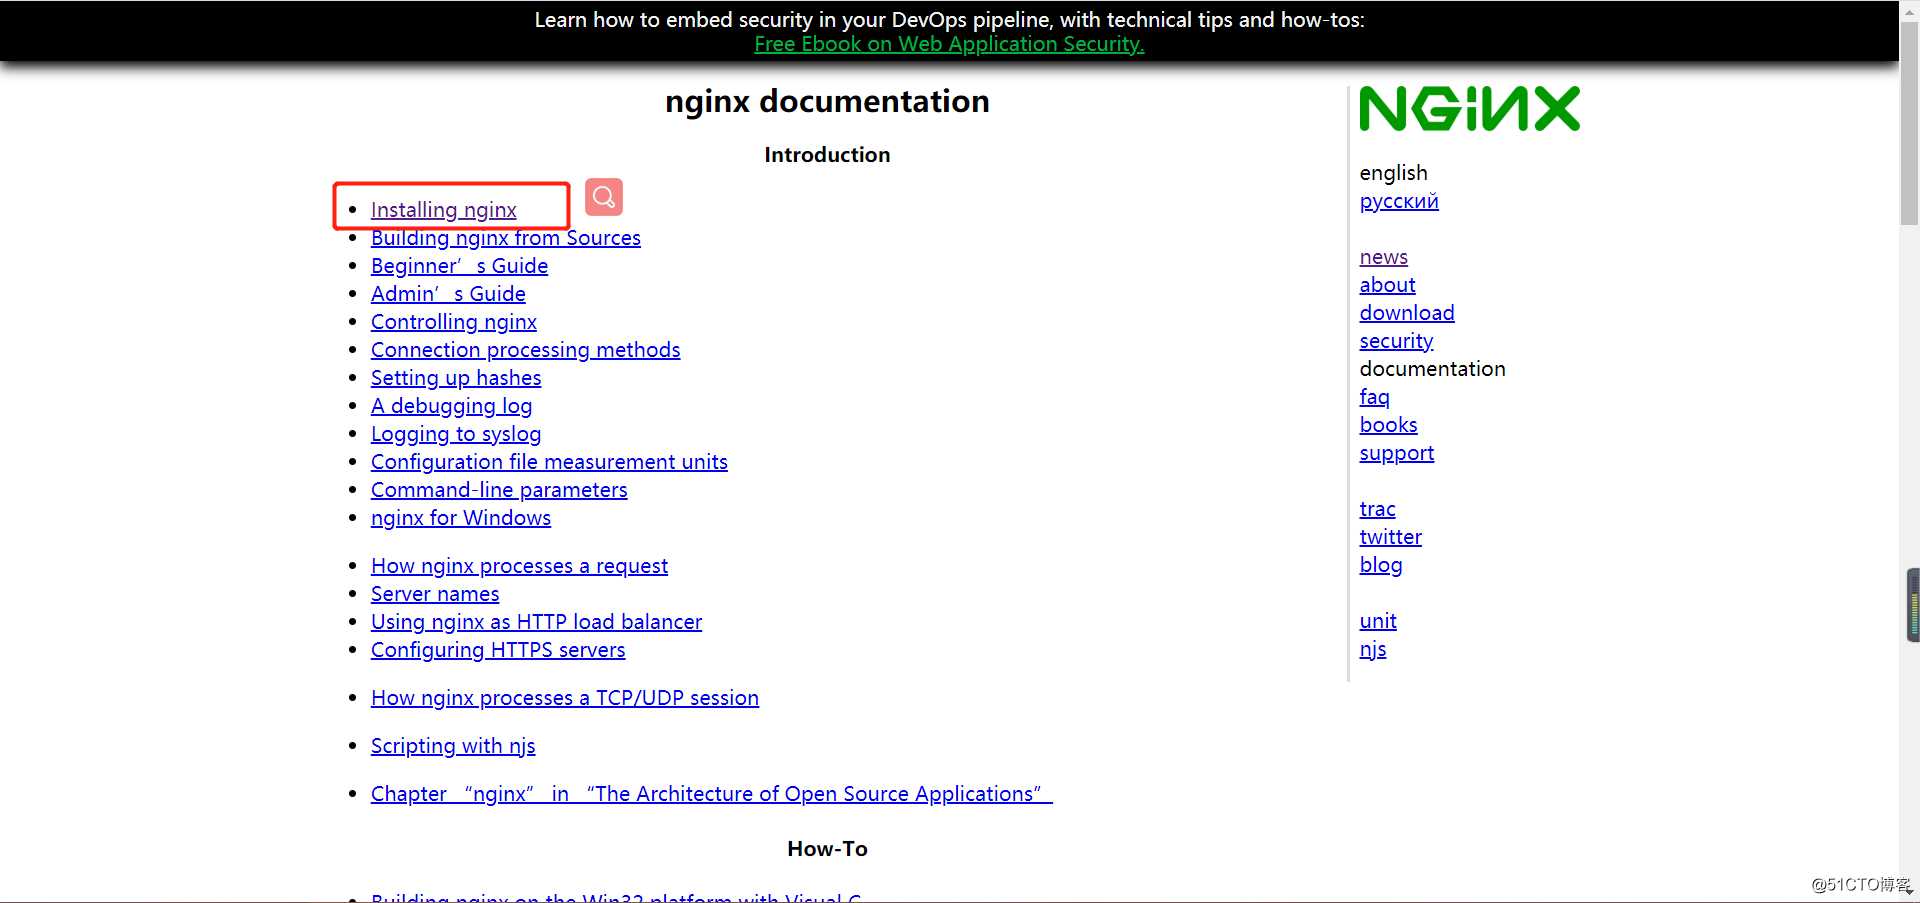Open How nginx processes a TCP/UDP session
The image size is (1920, 903).
(565, 698)
